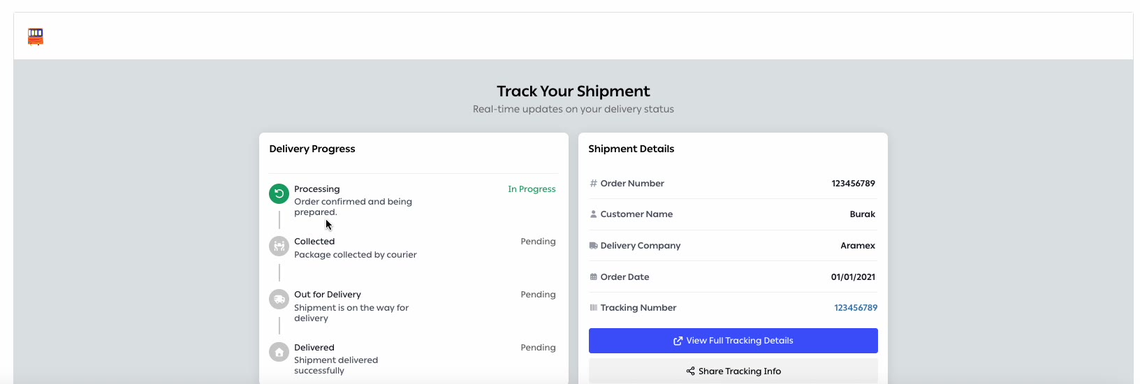1140x384 pixels.
Task: Click the "Delivery Progress" card title
Action: tap(312, 148)
